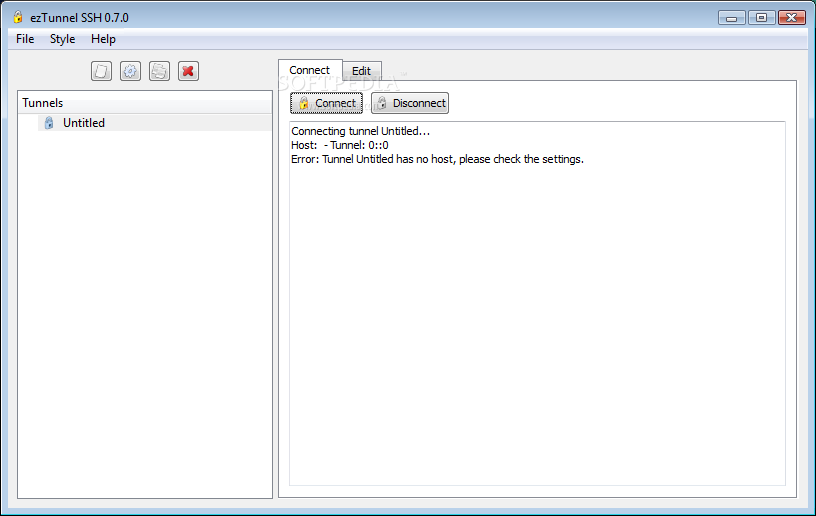Click the 'Connecting tunnel Untitled...' log line
Viewport: 816px width, 516px height.
pyautogui.click(x=360, y=131)
